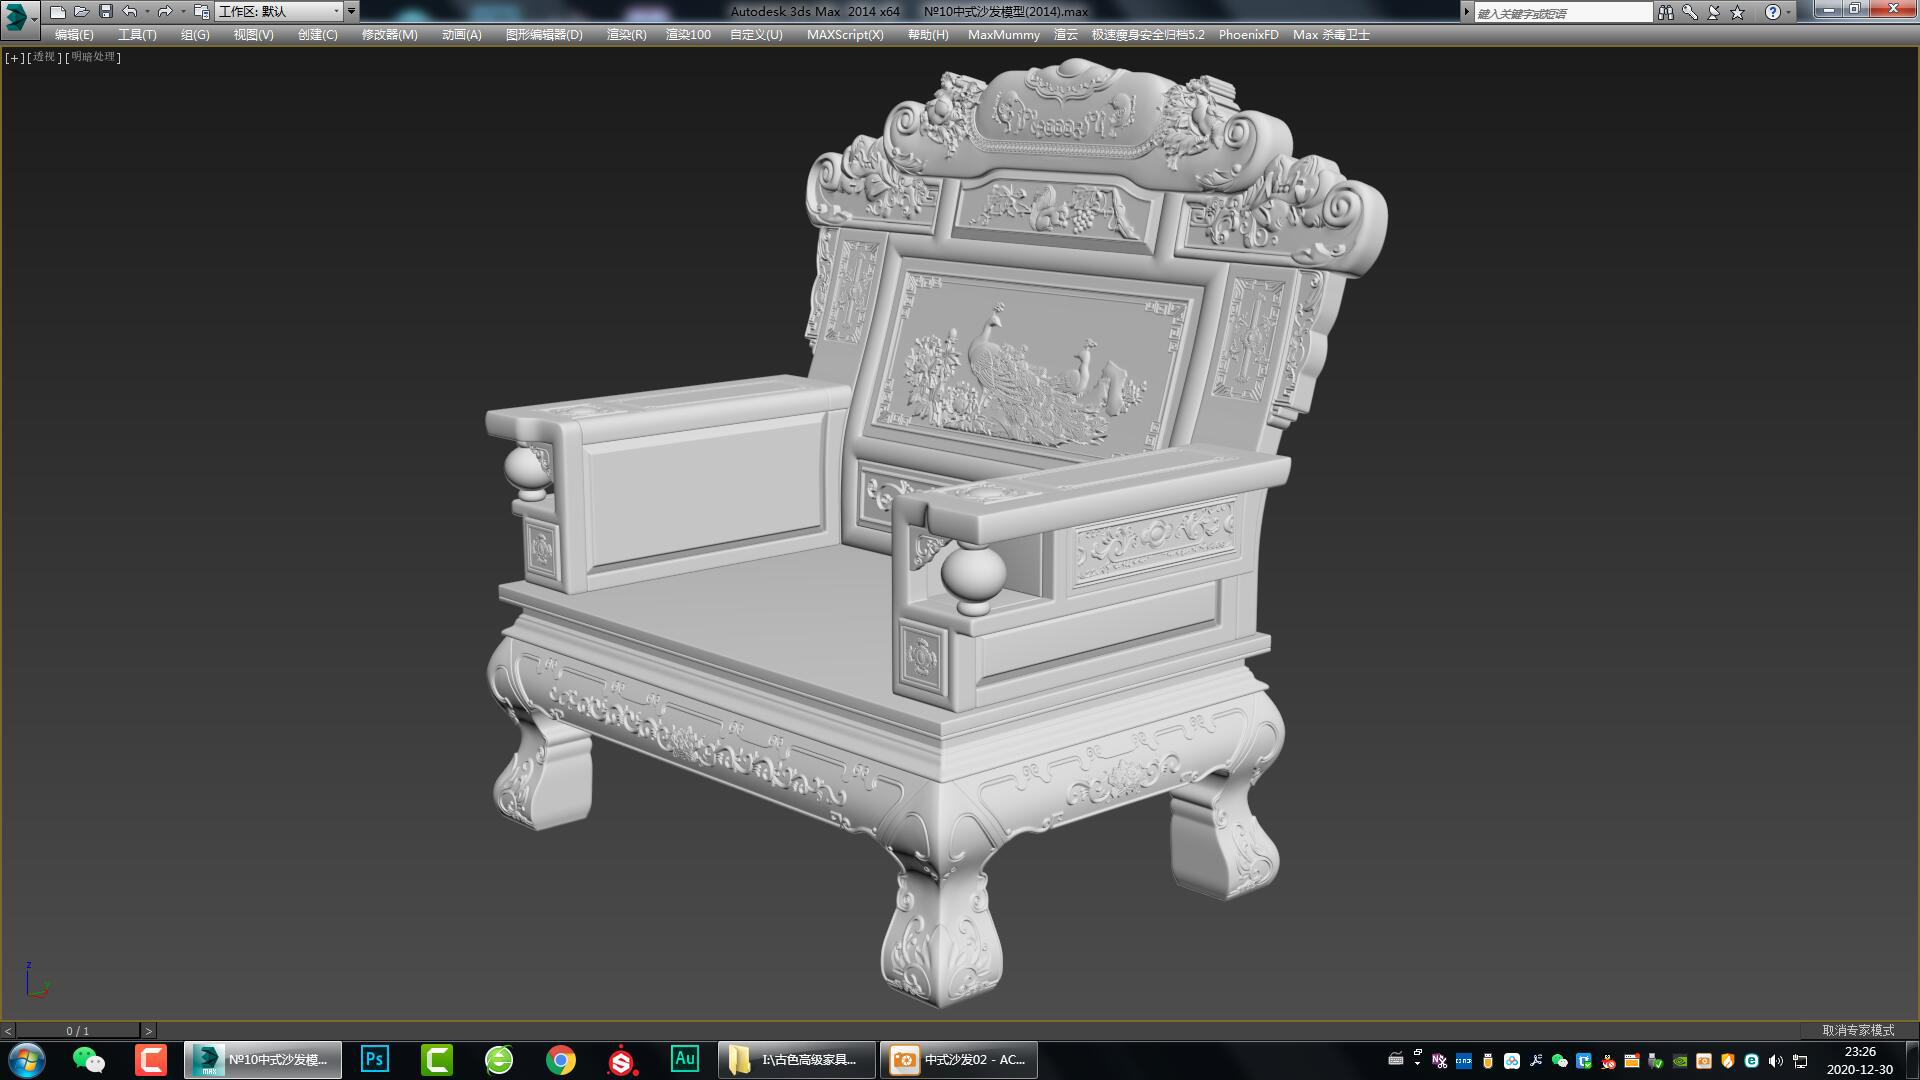Open the 工作区: 默认 workspace dropdown
The width and height of the screenshot is (1920, 1080).
pos(282,12)
